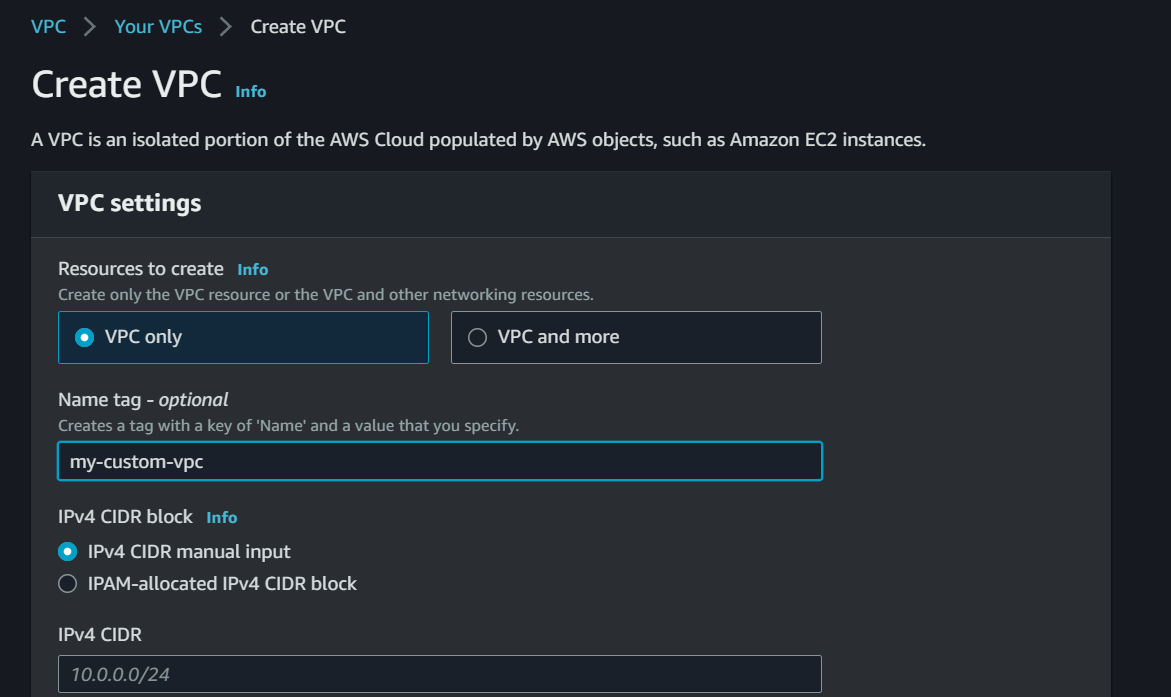Screen dimensions: 1171x697
Task: Choose IPAM-allocated IPv4 CIDR block radio
Action: pos(68,584)
